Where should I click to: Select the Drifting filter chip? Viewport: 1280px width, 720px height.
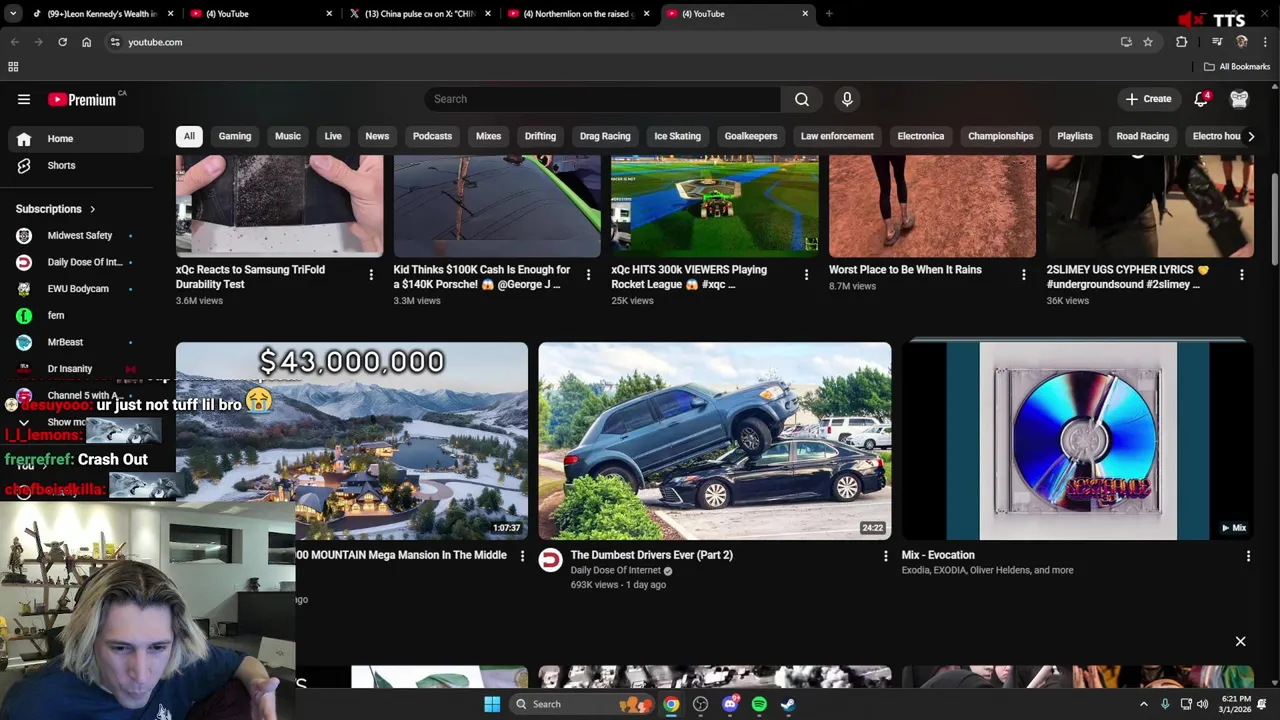click(540, 136)
